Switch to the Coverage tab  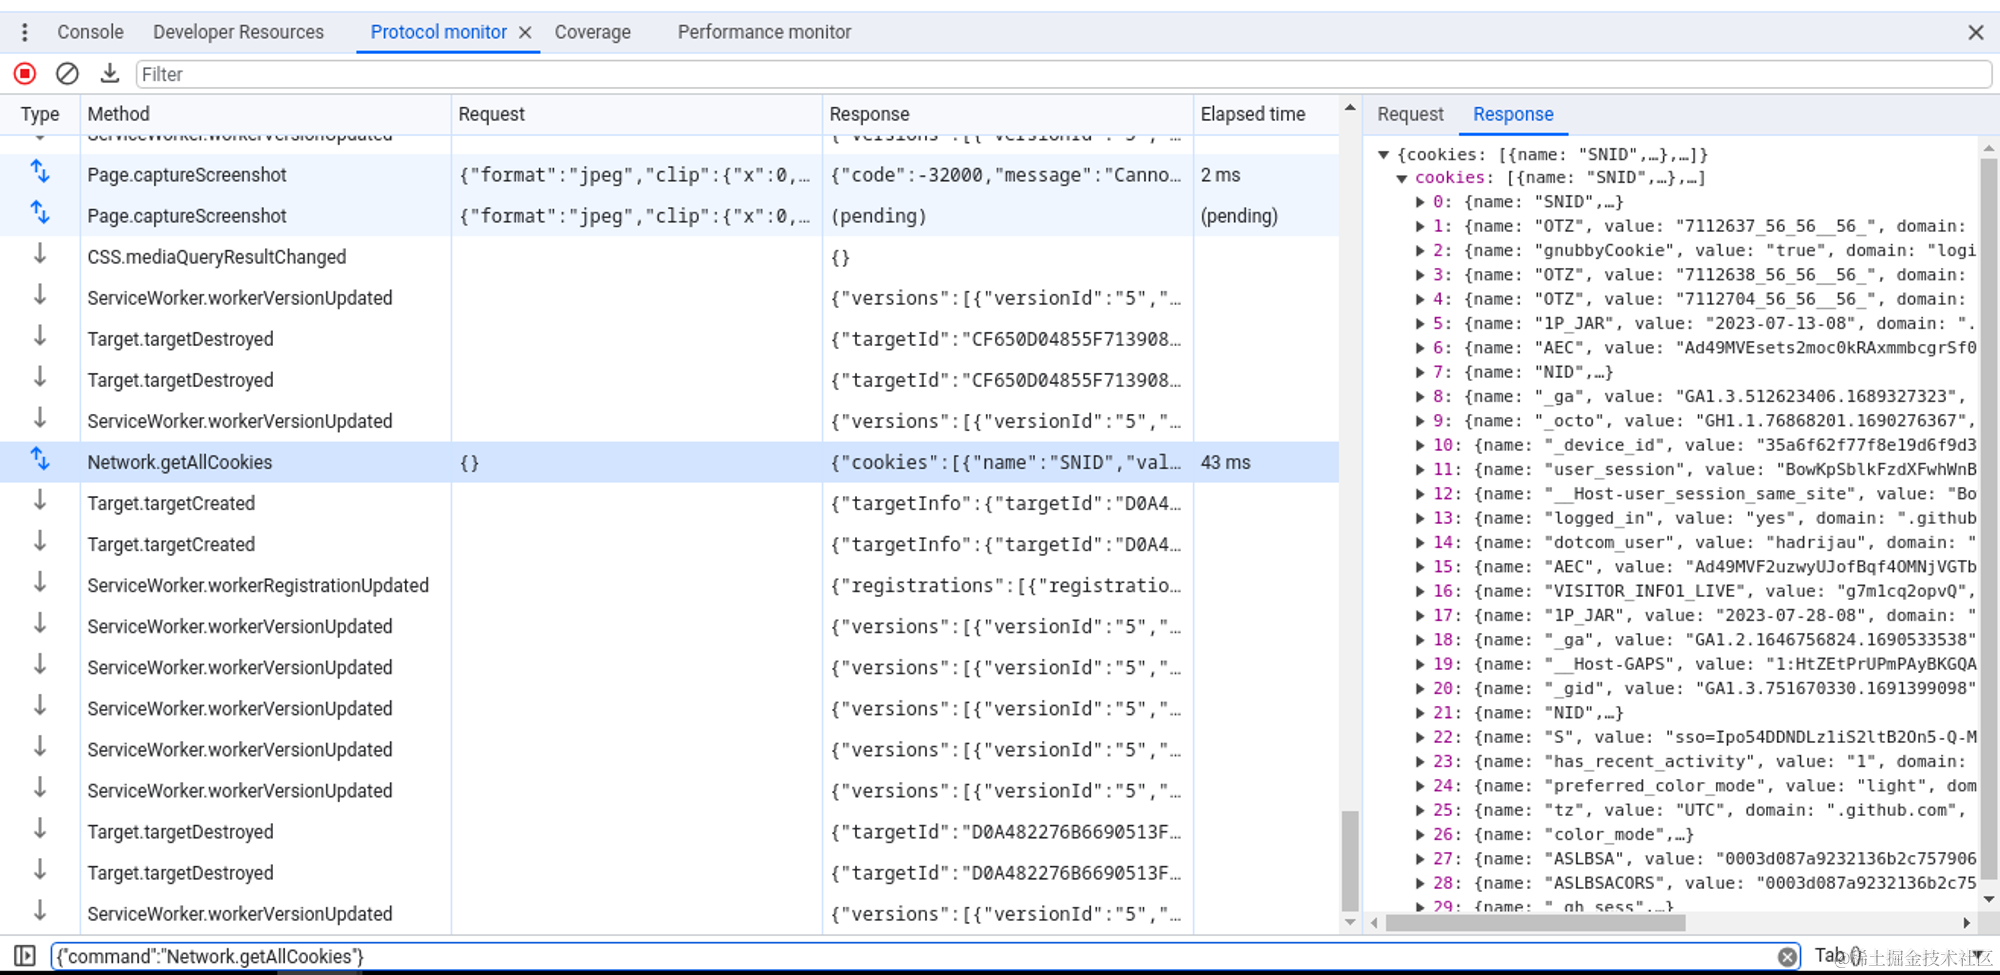pos(593,31)
